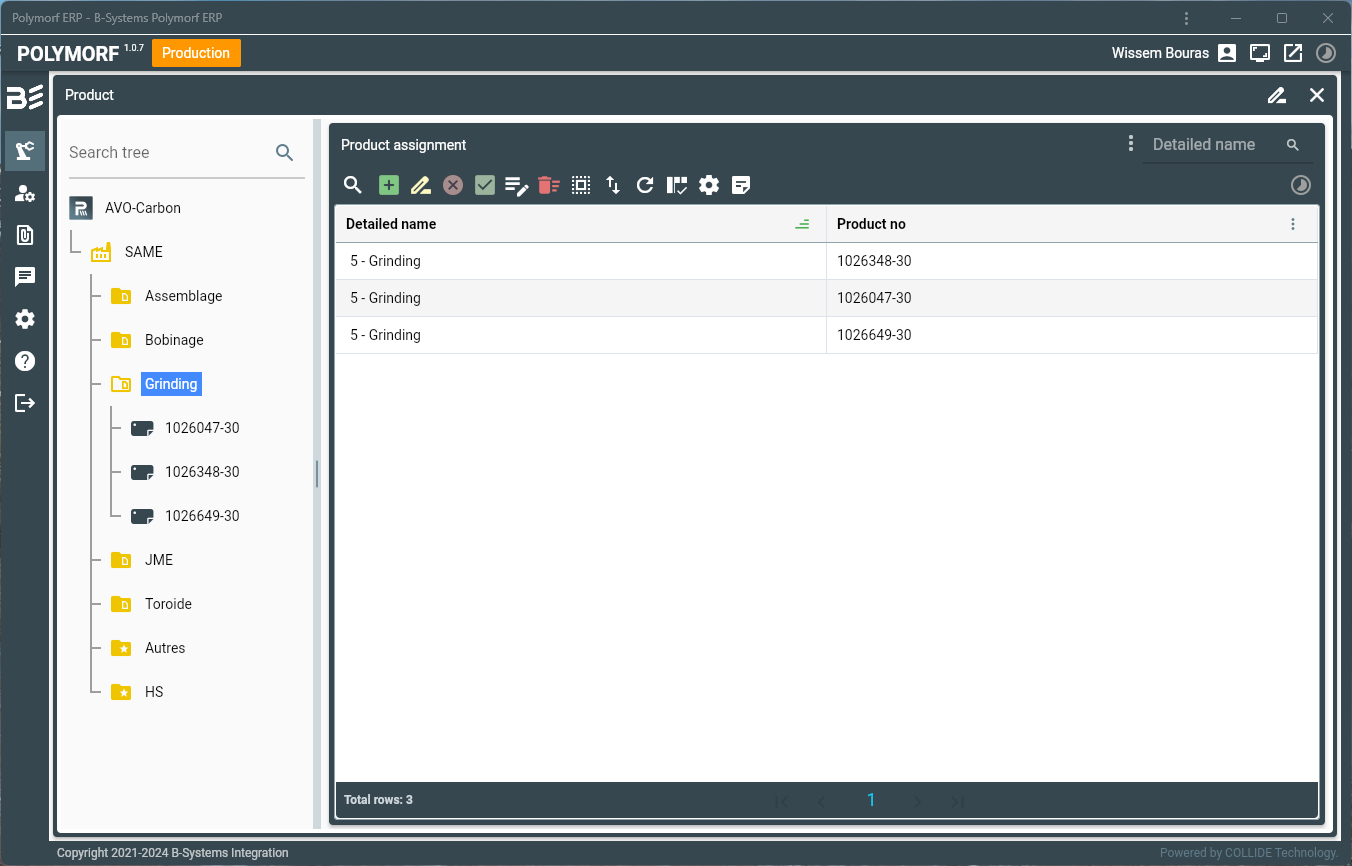Image resolution: width=1352 pixels, height=866 pixels.
Task: Select tree item 1026348-30
Action: tap(202, 472)
